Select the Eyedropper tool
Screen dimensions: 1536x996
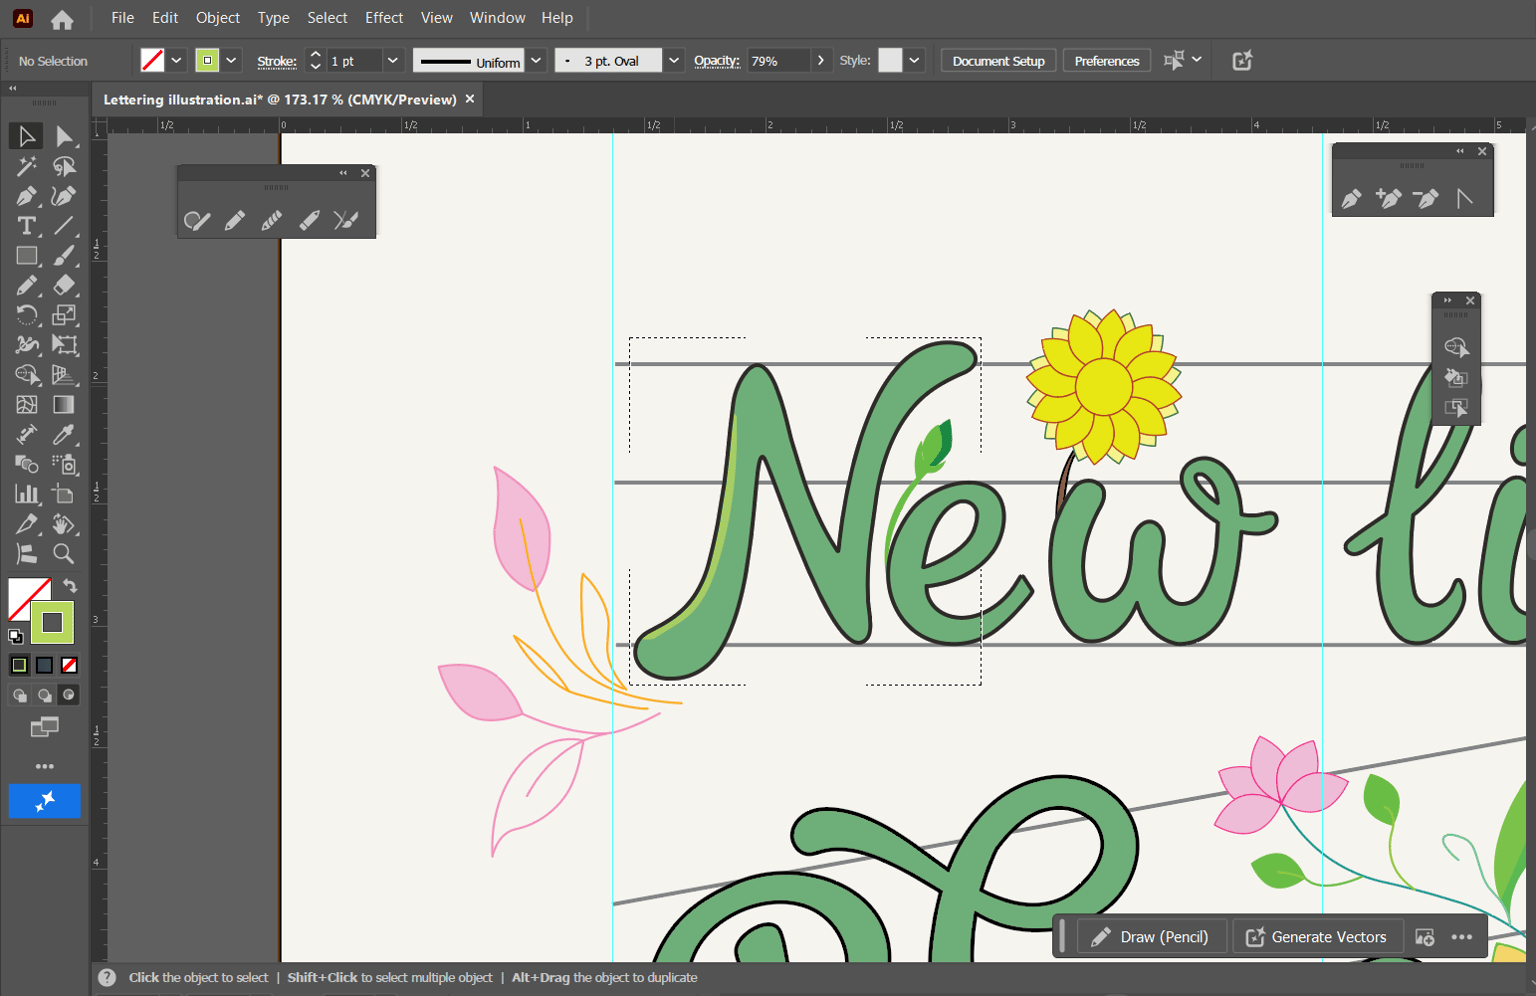65,434
